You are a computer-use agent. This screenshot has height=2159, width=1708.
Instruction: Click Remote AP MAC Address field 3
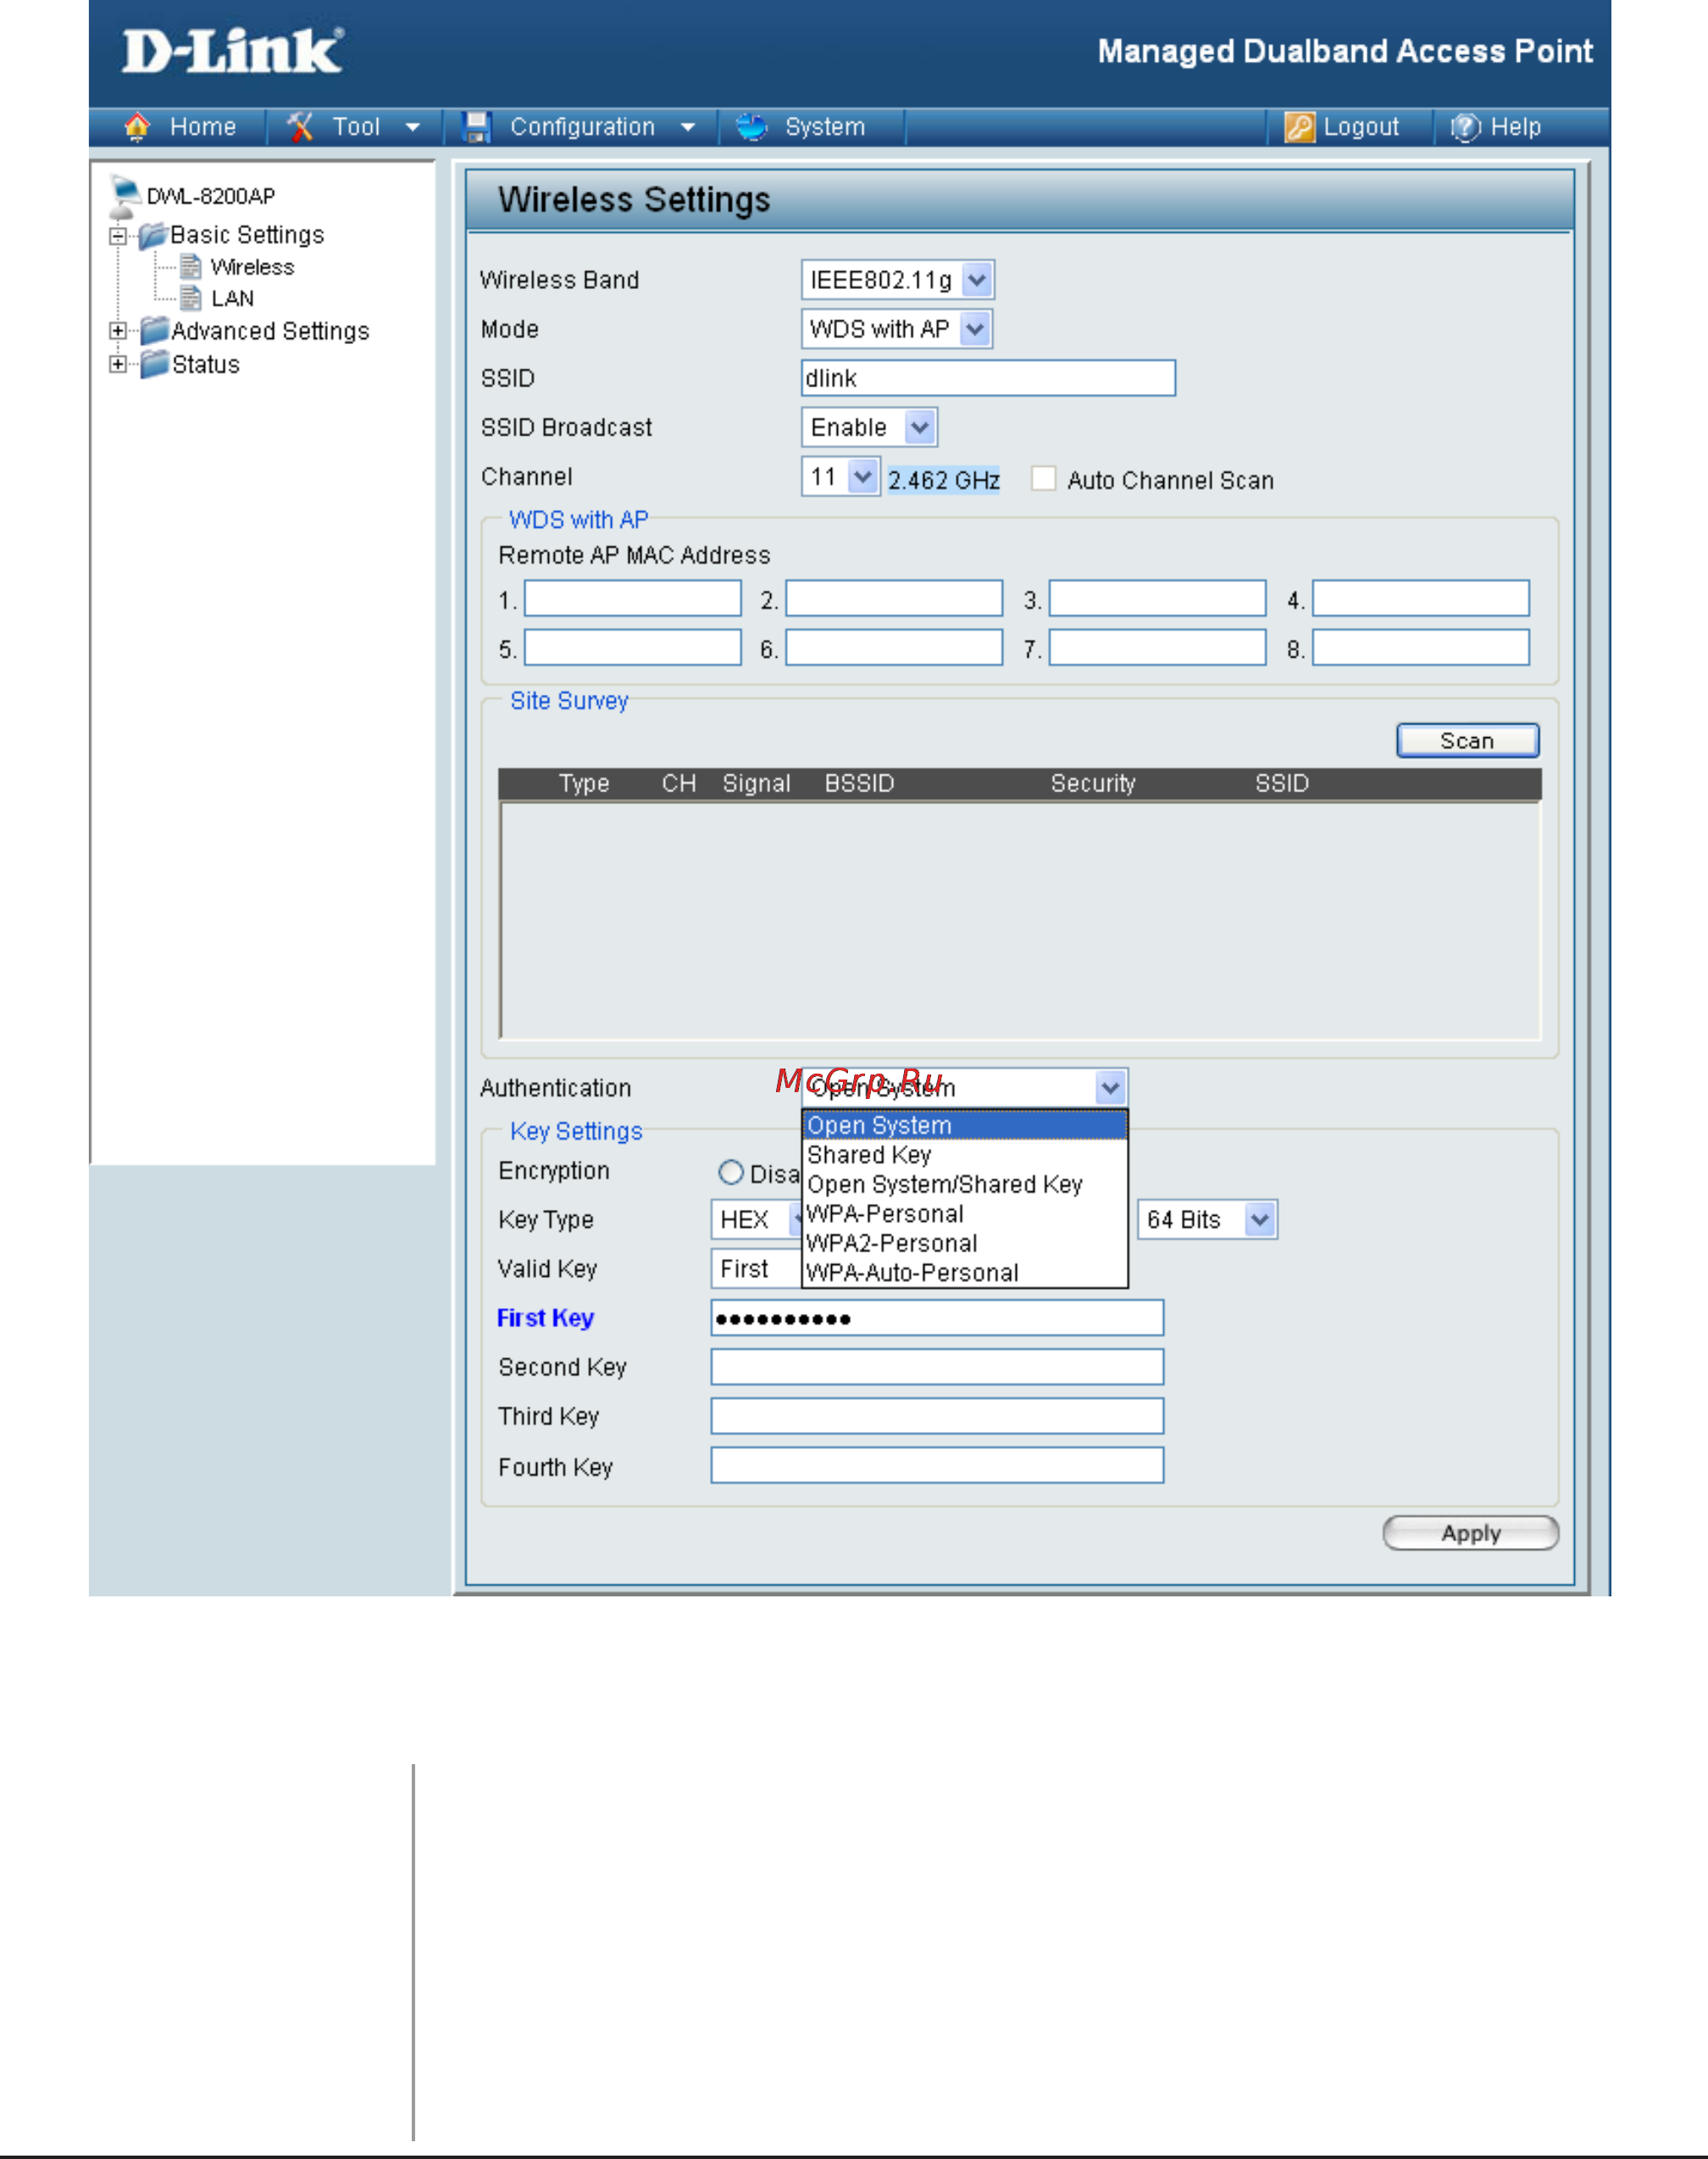[x=1157, y=599]
